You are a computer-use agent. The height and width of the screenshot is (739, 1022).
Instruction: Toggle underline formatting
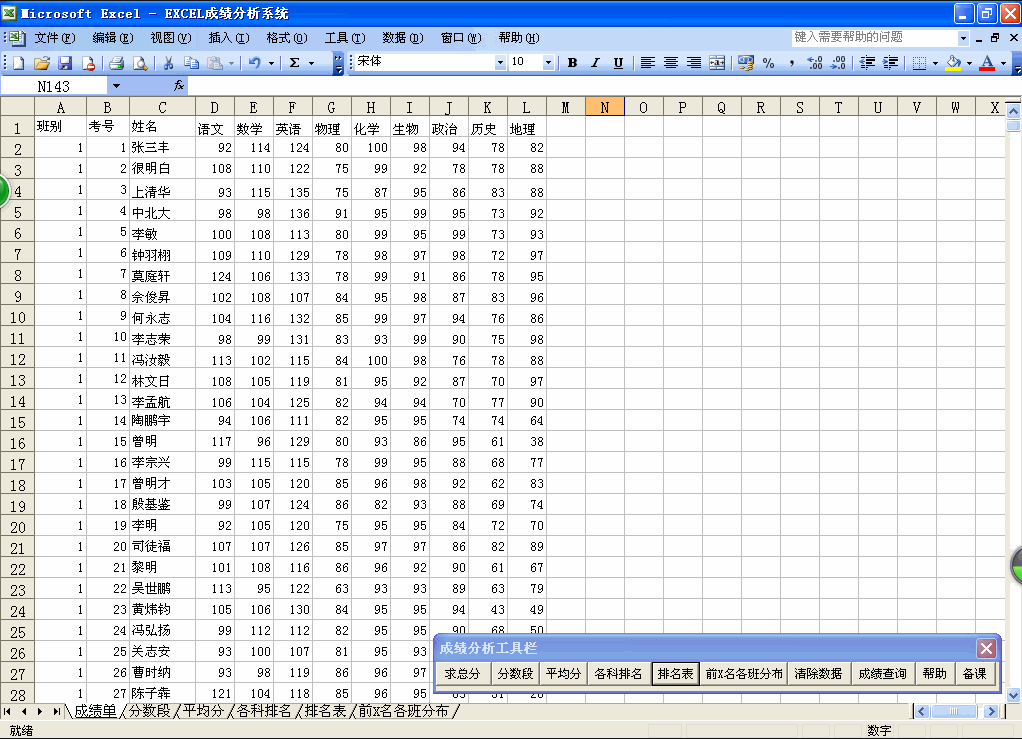pyautogui.click(x=618, y=62)
